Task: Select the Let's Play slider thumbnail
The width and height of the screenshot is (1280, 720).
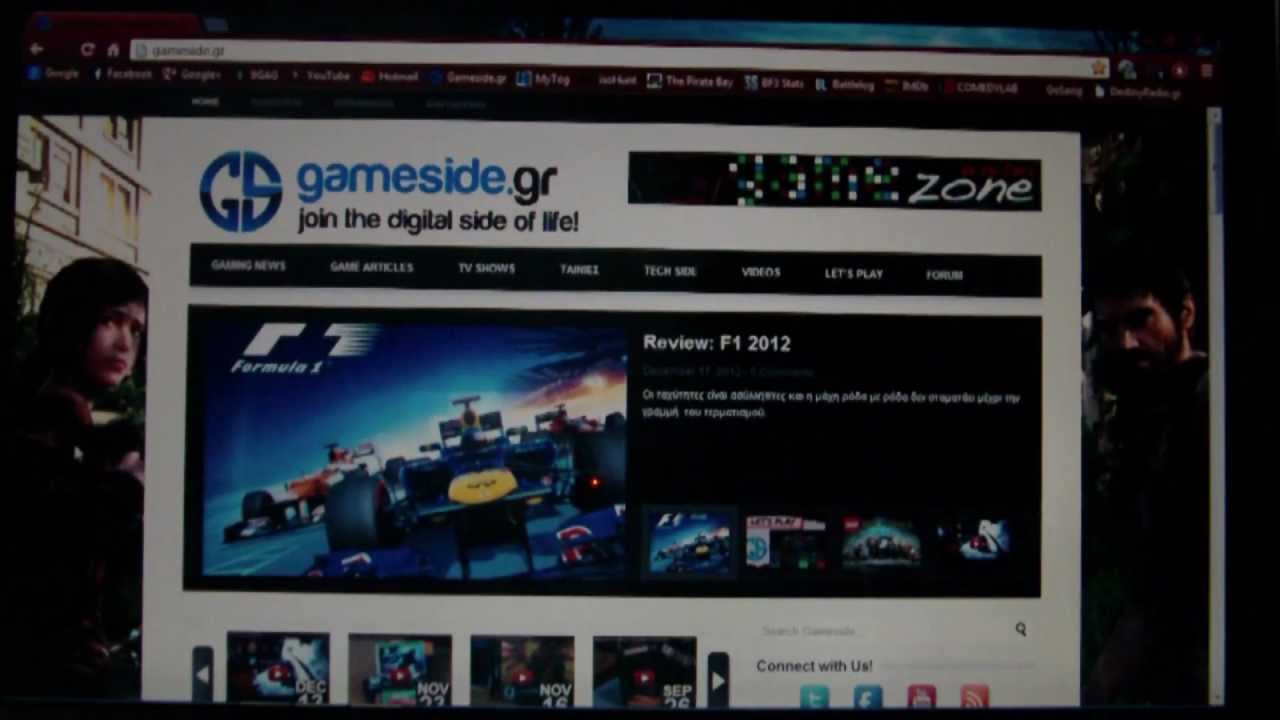Action: tap(786, 543)
